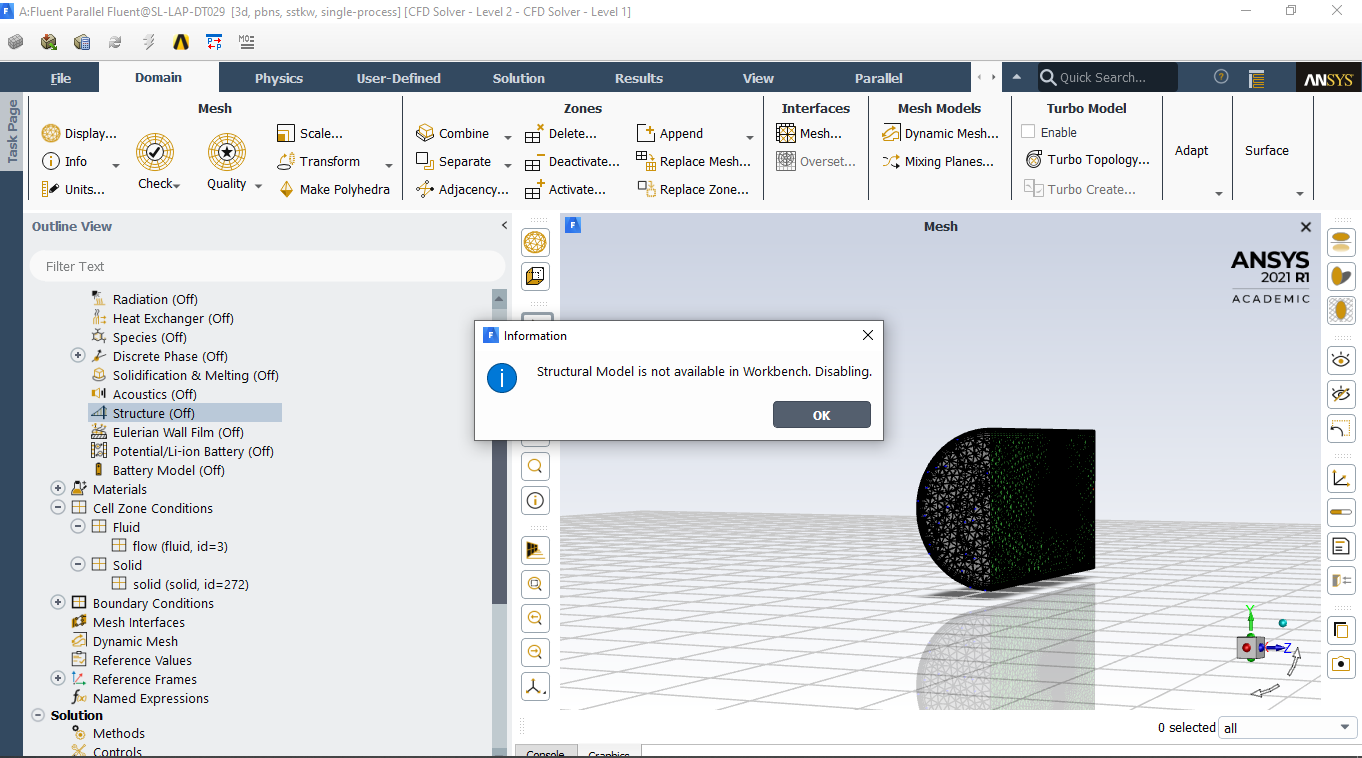Expand the Boundary Conditions tree node
Screen dimensions: 1362x758
(58, 603)
